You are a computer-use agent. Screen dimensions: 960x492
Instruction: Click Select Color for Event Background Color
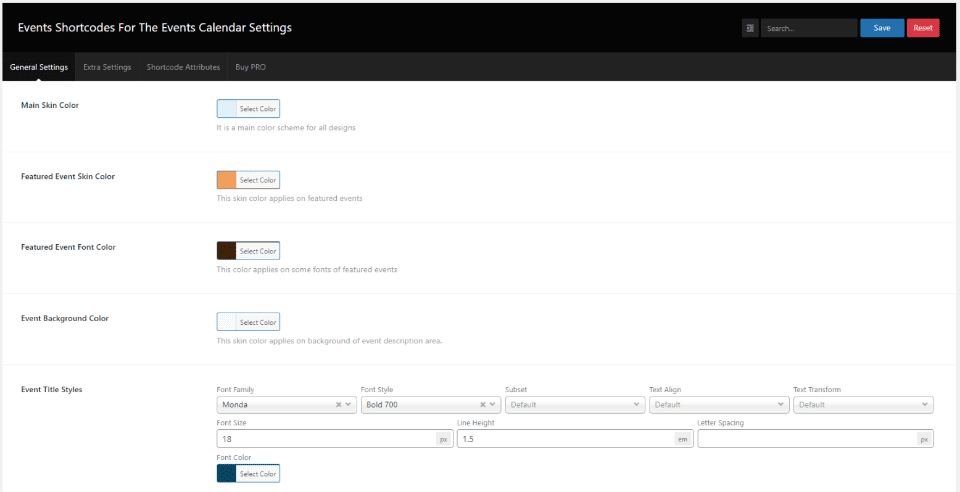point(258,322)
